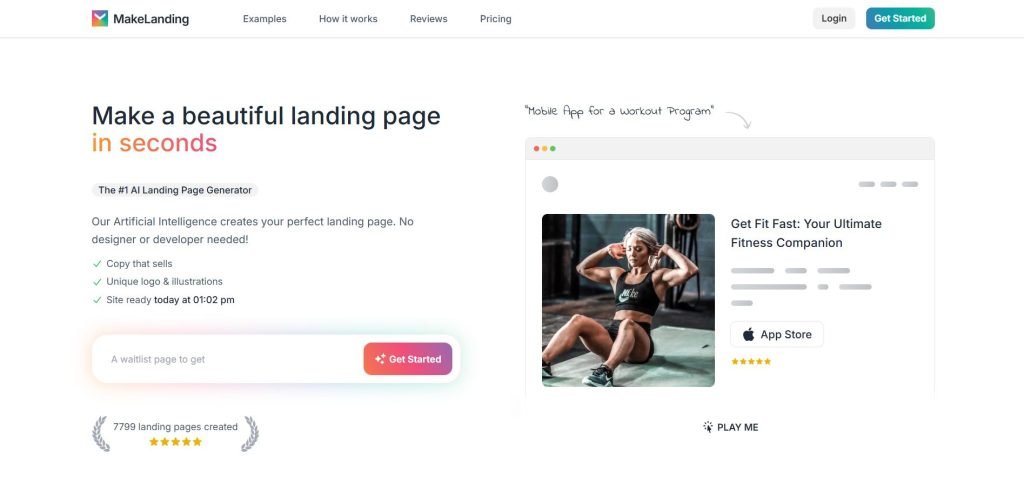
Task: Click the left laurel wreath icon
Action: 101,434
